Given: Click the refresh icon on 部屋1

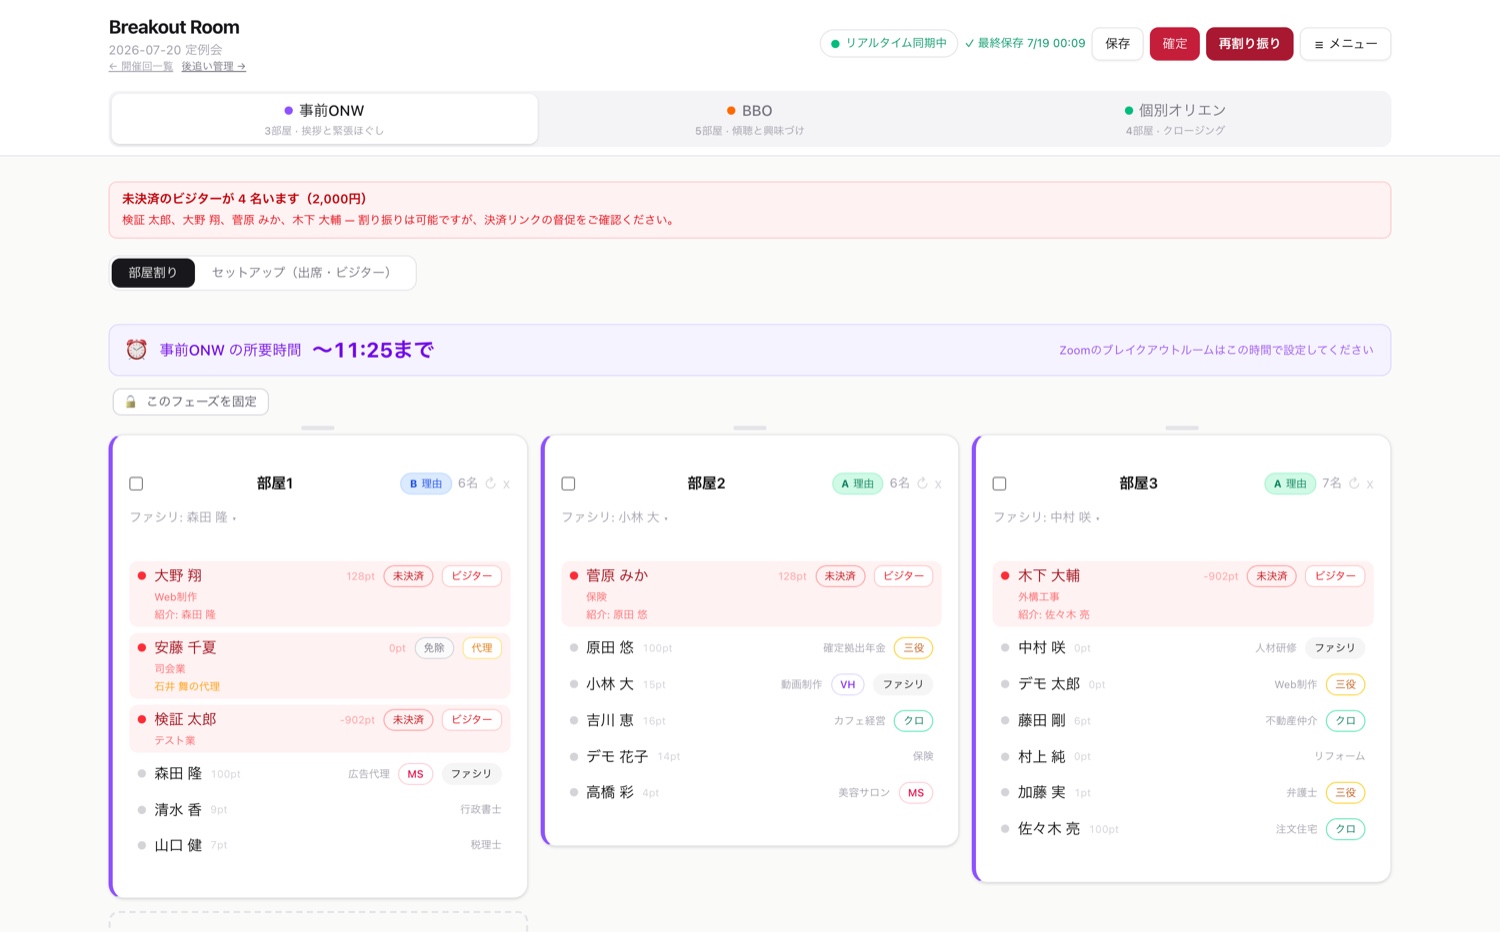Looking at the screenshot, I should [490, 483].
